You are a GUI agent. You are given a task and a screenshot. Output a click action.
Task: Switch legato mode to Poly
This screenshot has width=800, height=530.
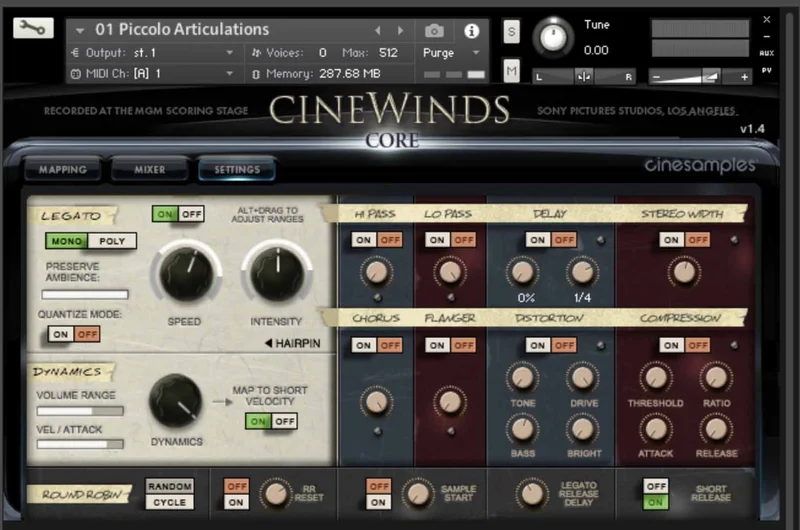click(112, 241)
